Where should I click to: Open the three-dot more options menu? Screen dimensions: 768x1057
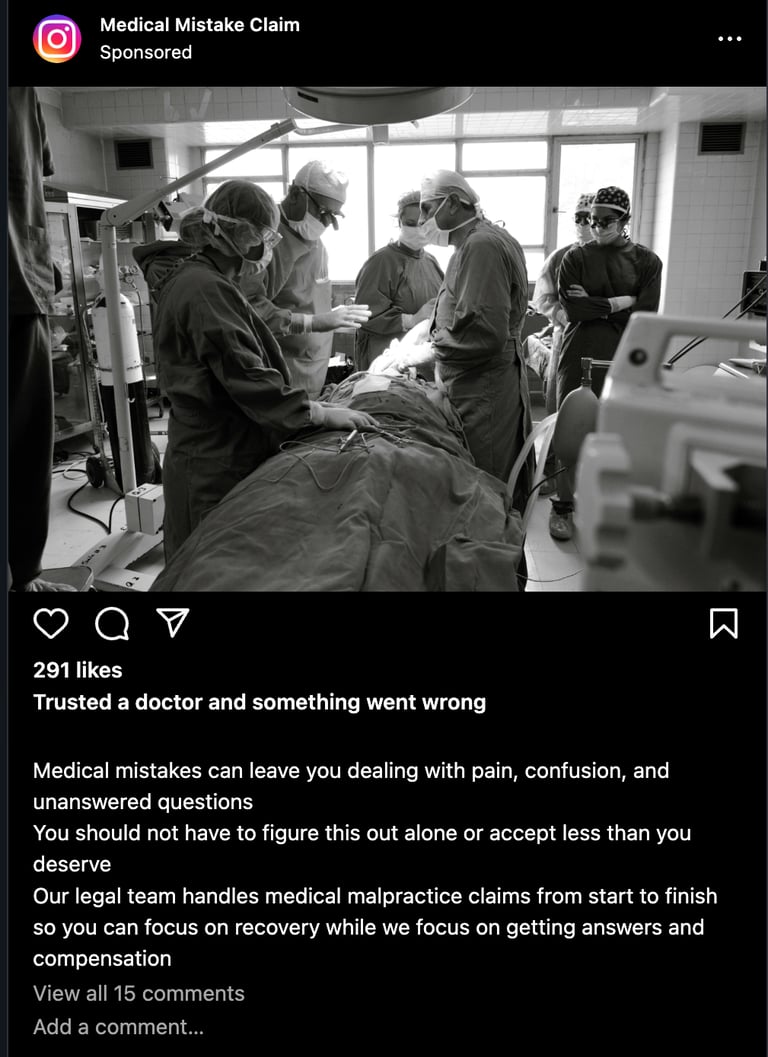pos(730,39)
